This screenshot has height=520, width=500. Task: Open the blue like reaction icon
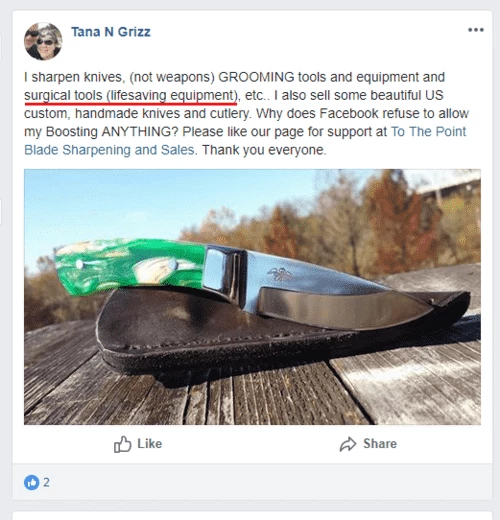click(32, 482)
